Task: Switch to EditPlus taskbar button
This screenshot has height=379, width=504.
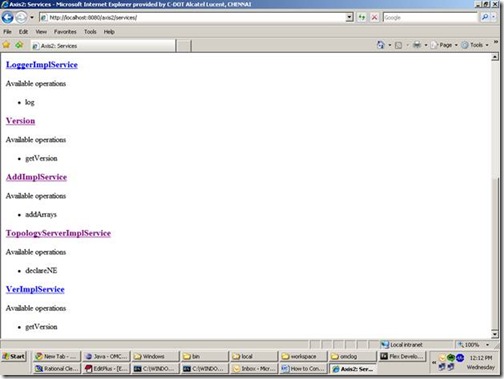Action: coord(106,368)
